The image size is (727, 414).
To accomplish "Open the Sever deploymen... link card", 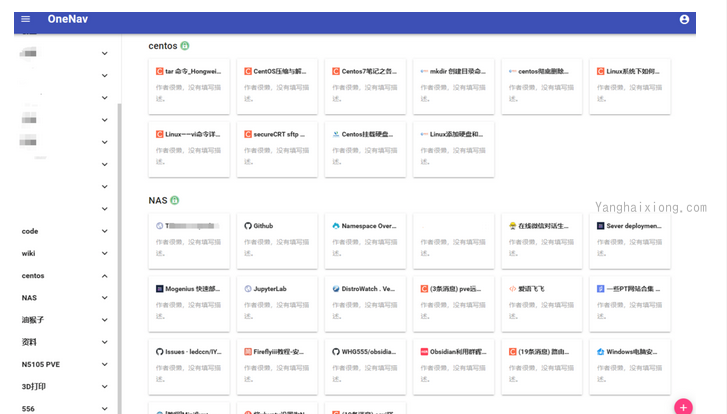I will pyautogui.click(x=630, y=241).
